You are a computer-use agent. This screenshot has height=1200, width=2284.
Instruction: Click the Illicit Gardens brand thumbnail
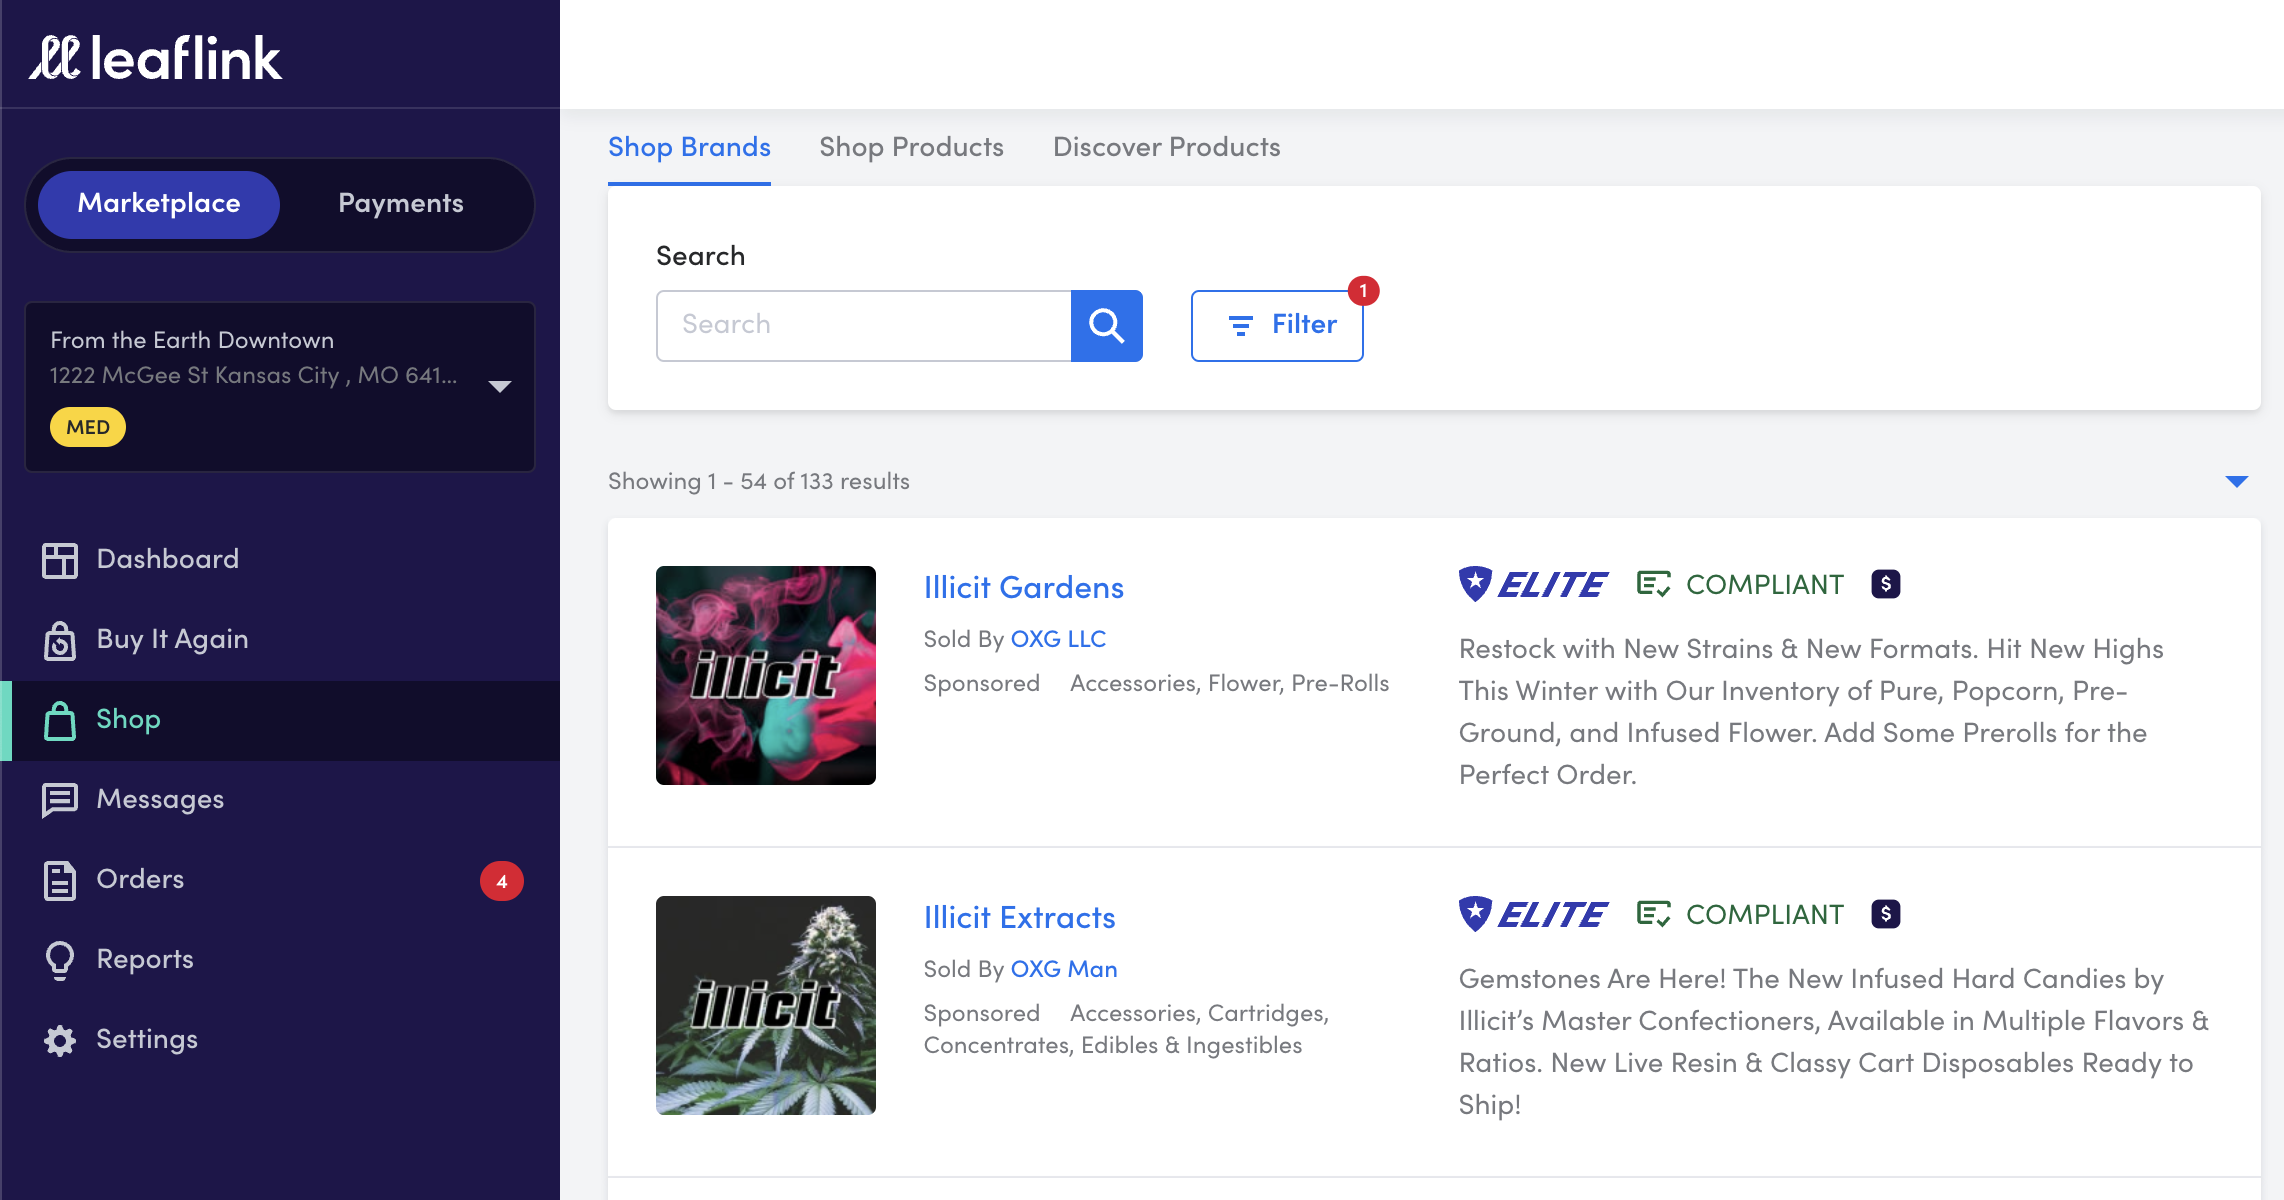(x=764, y=674)
